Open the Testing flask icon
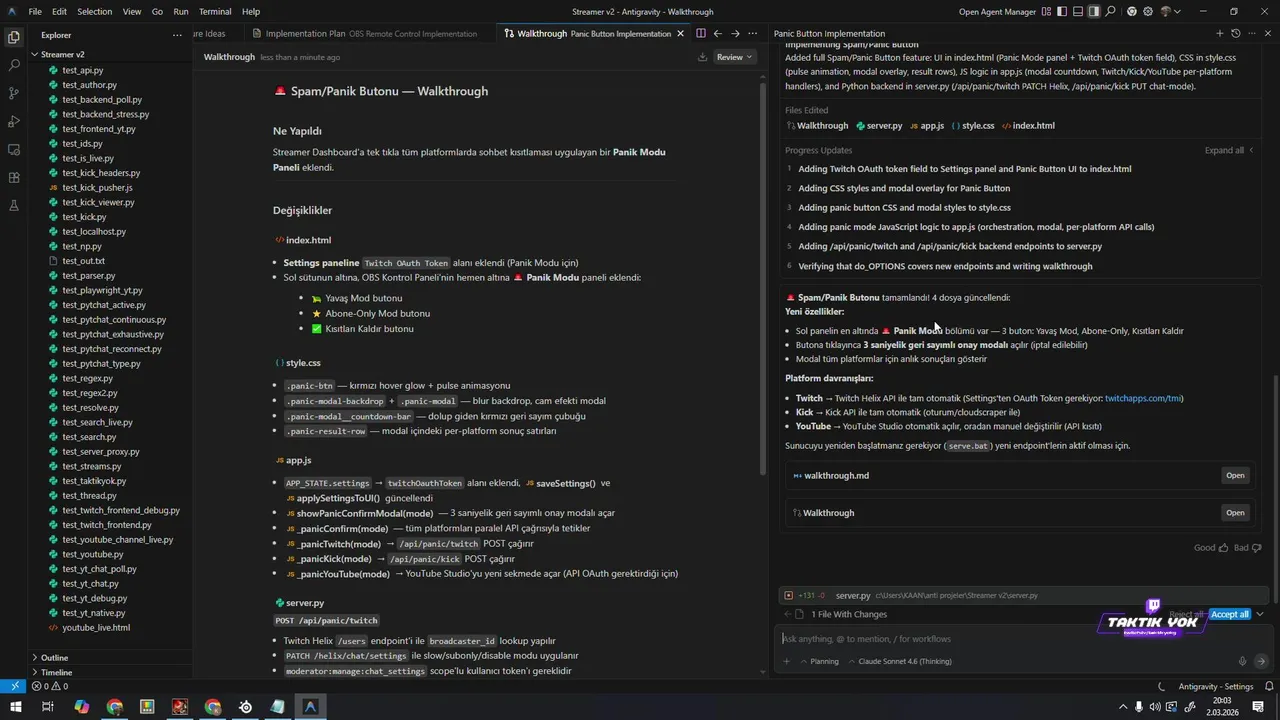1280x720 pixels. pos(14,205)
